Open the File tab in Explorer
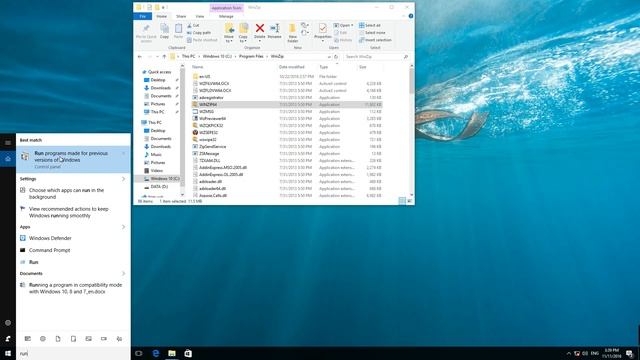 point(142,16)
